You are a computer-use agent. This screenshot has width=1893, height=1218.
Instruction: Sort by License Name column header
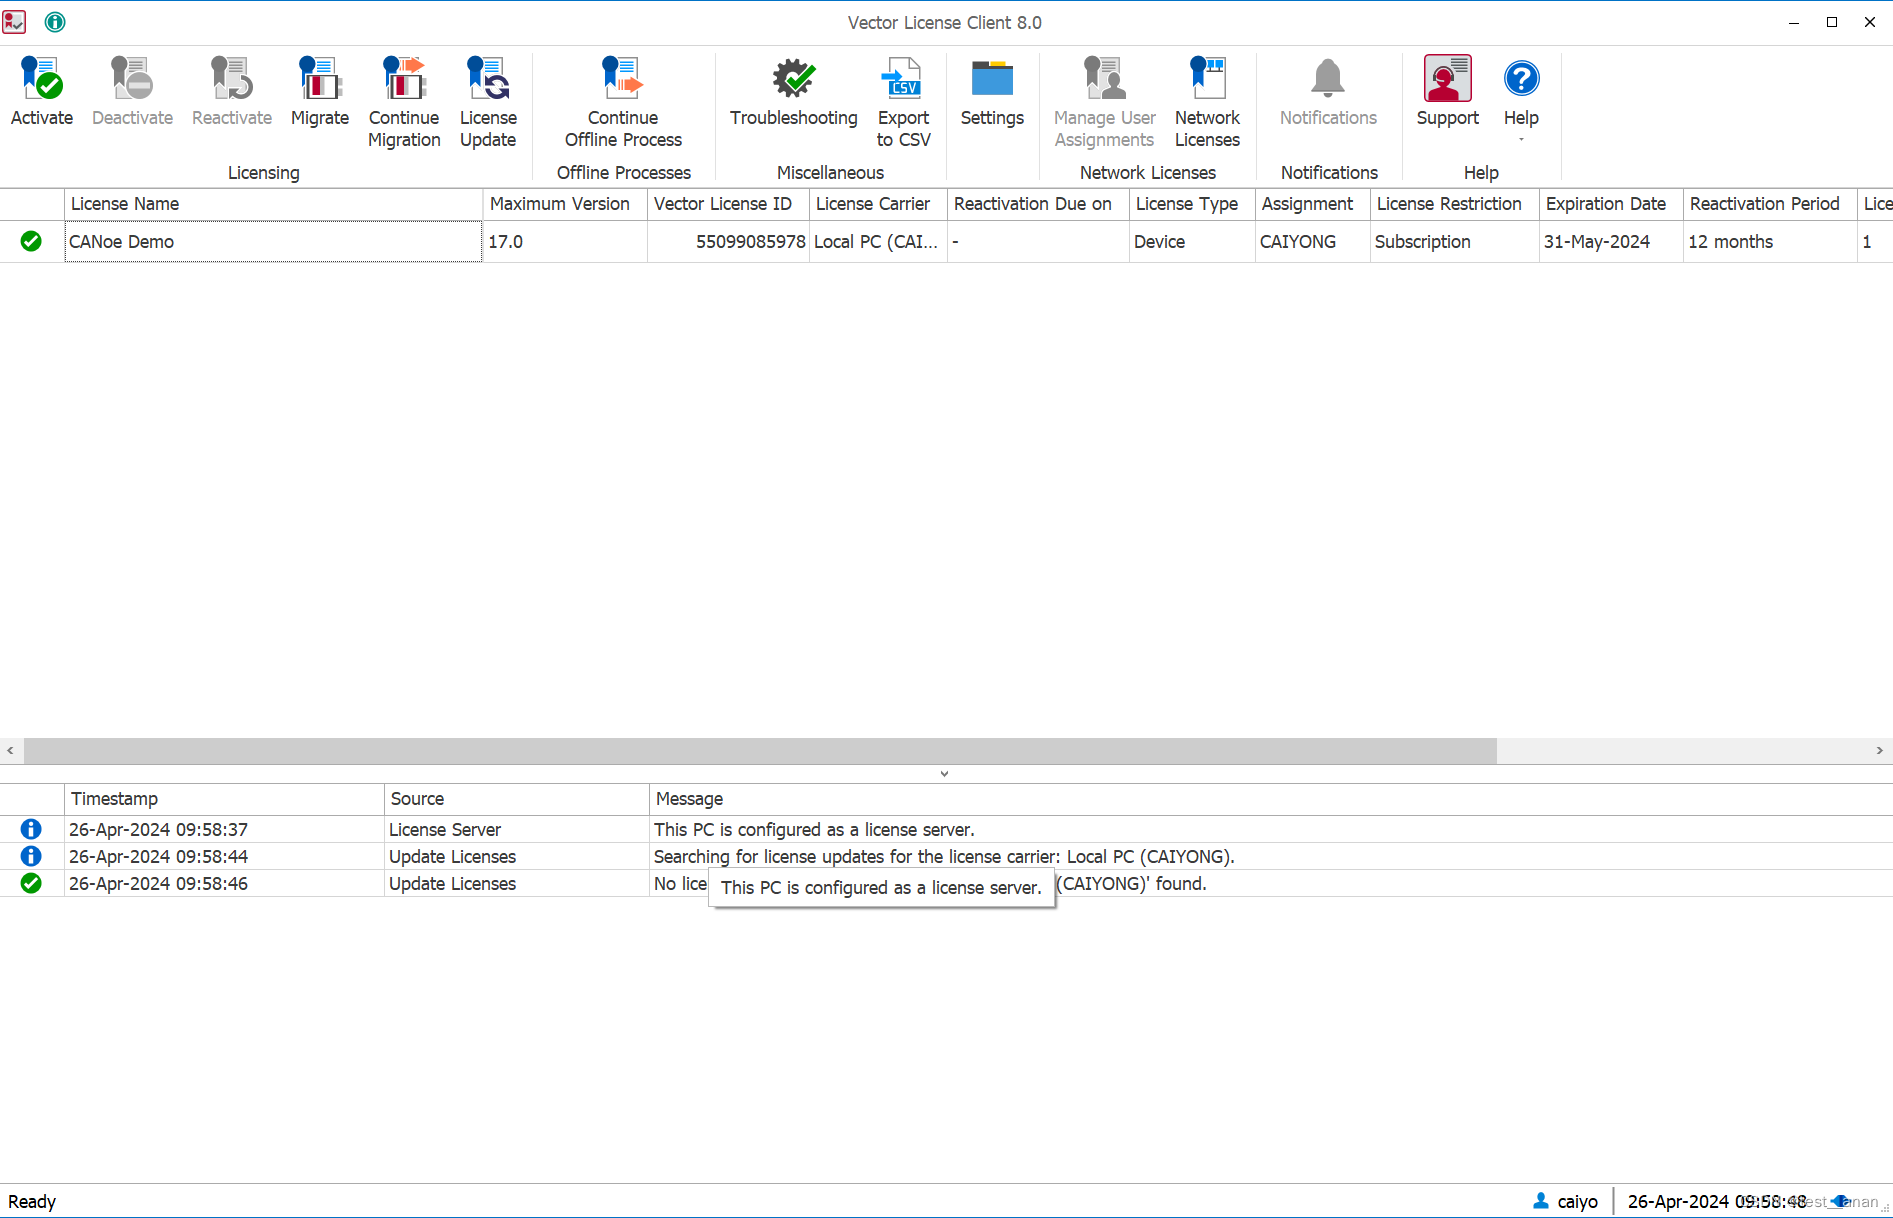click(x=273, y=204)
